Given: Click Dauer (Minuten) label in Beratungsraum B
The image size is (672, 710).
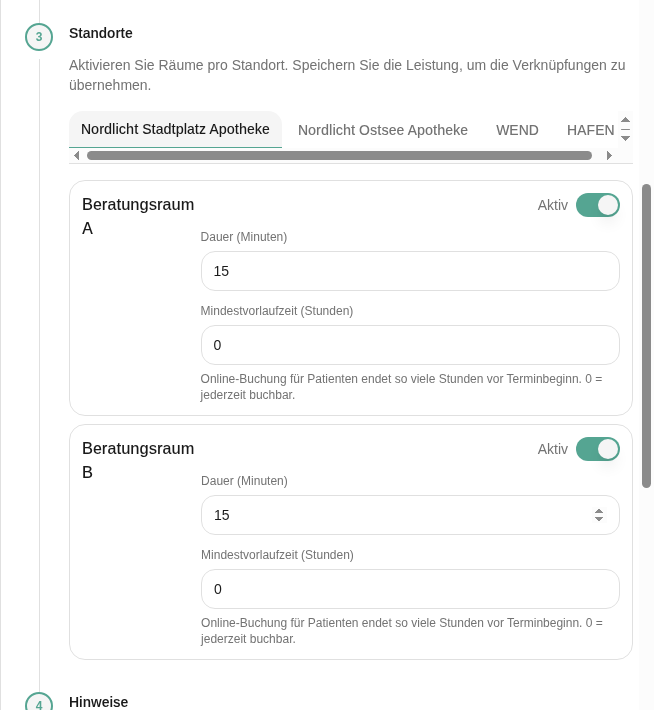Looking at the screenshot, I should [x=244, y=481].
